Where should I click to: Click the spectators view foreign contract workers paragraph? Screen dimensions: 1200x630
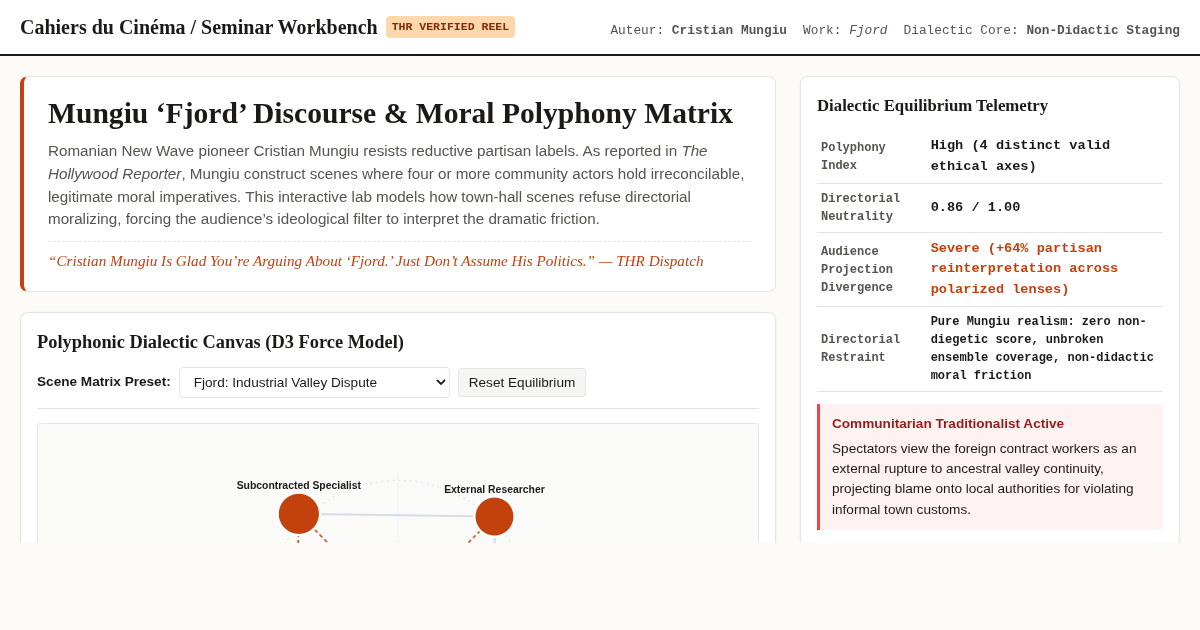point(990,479)
